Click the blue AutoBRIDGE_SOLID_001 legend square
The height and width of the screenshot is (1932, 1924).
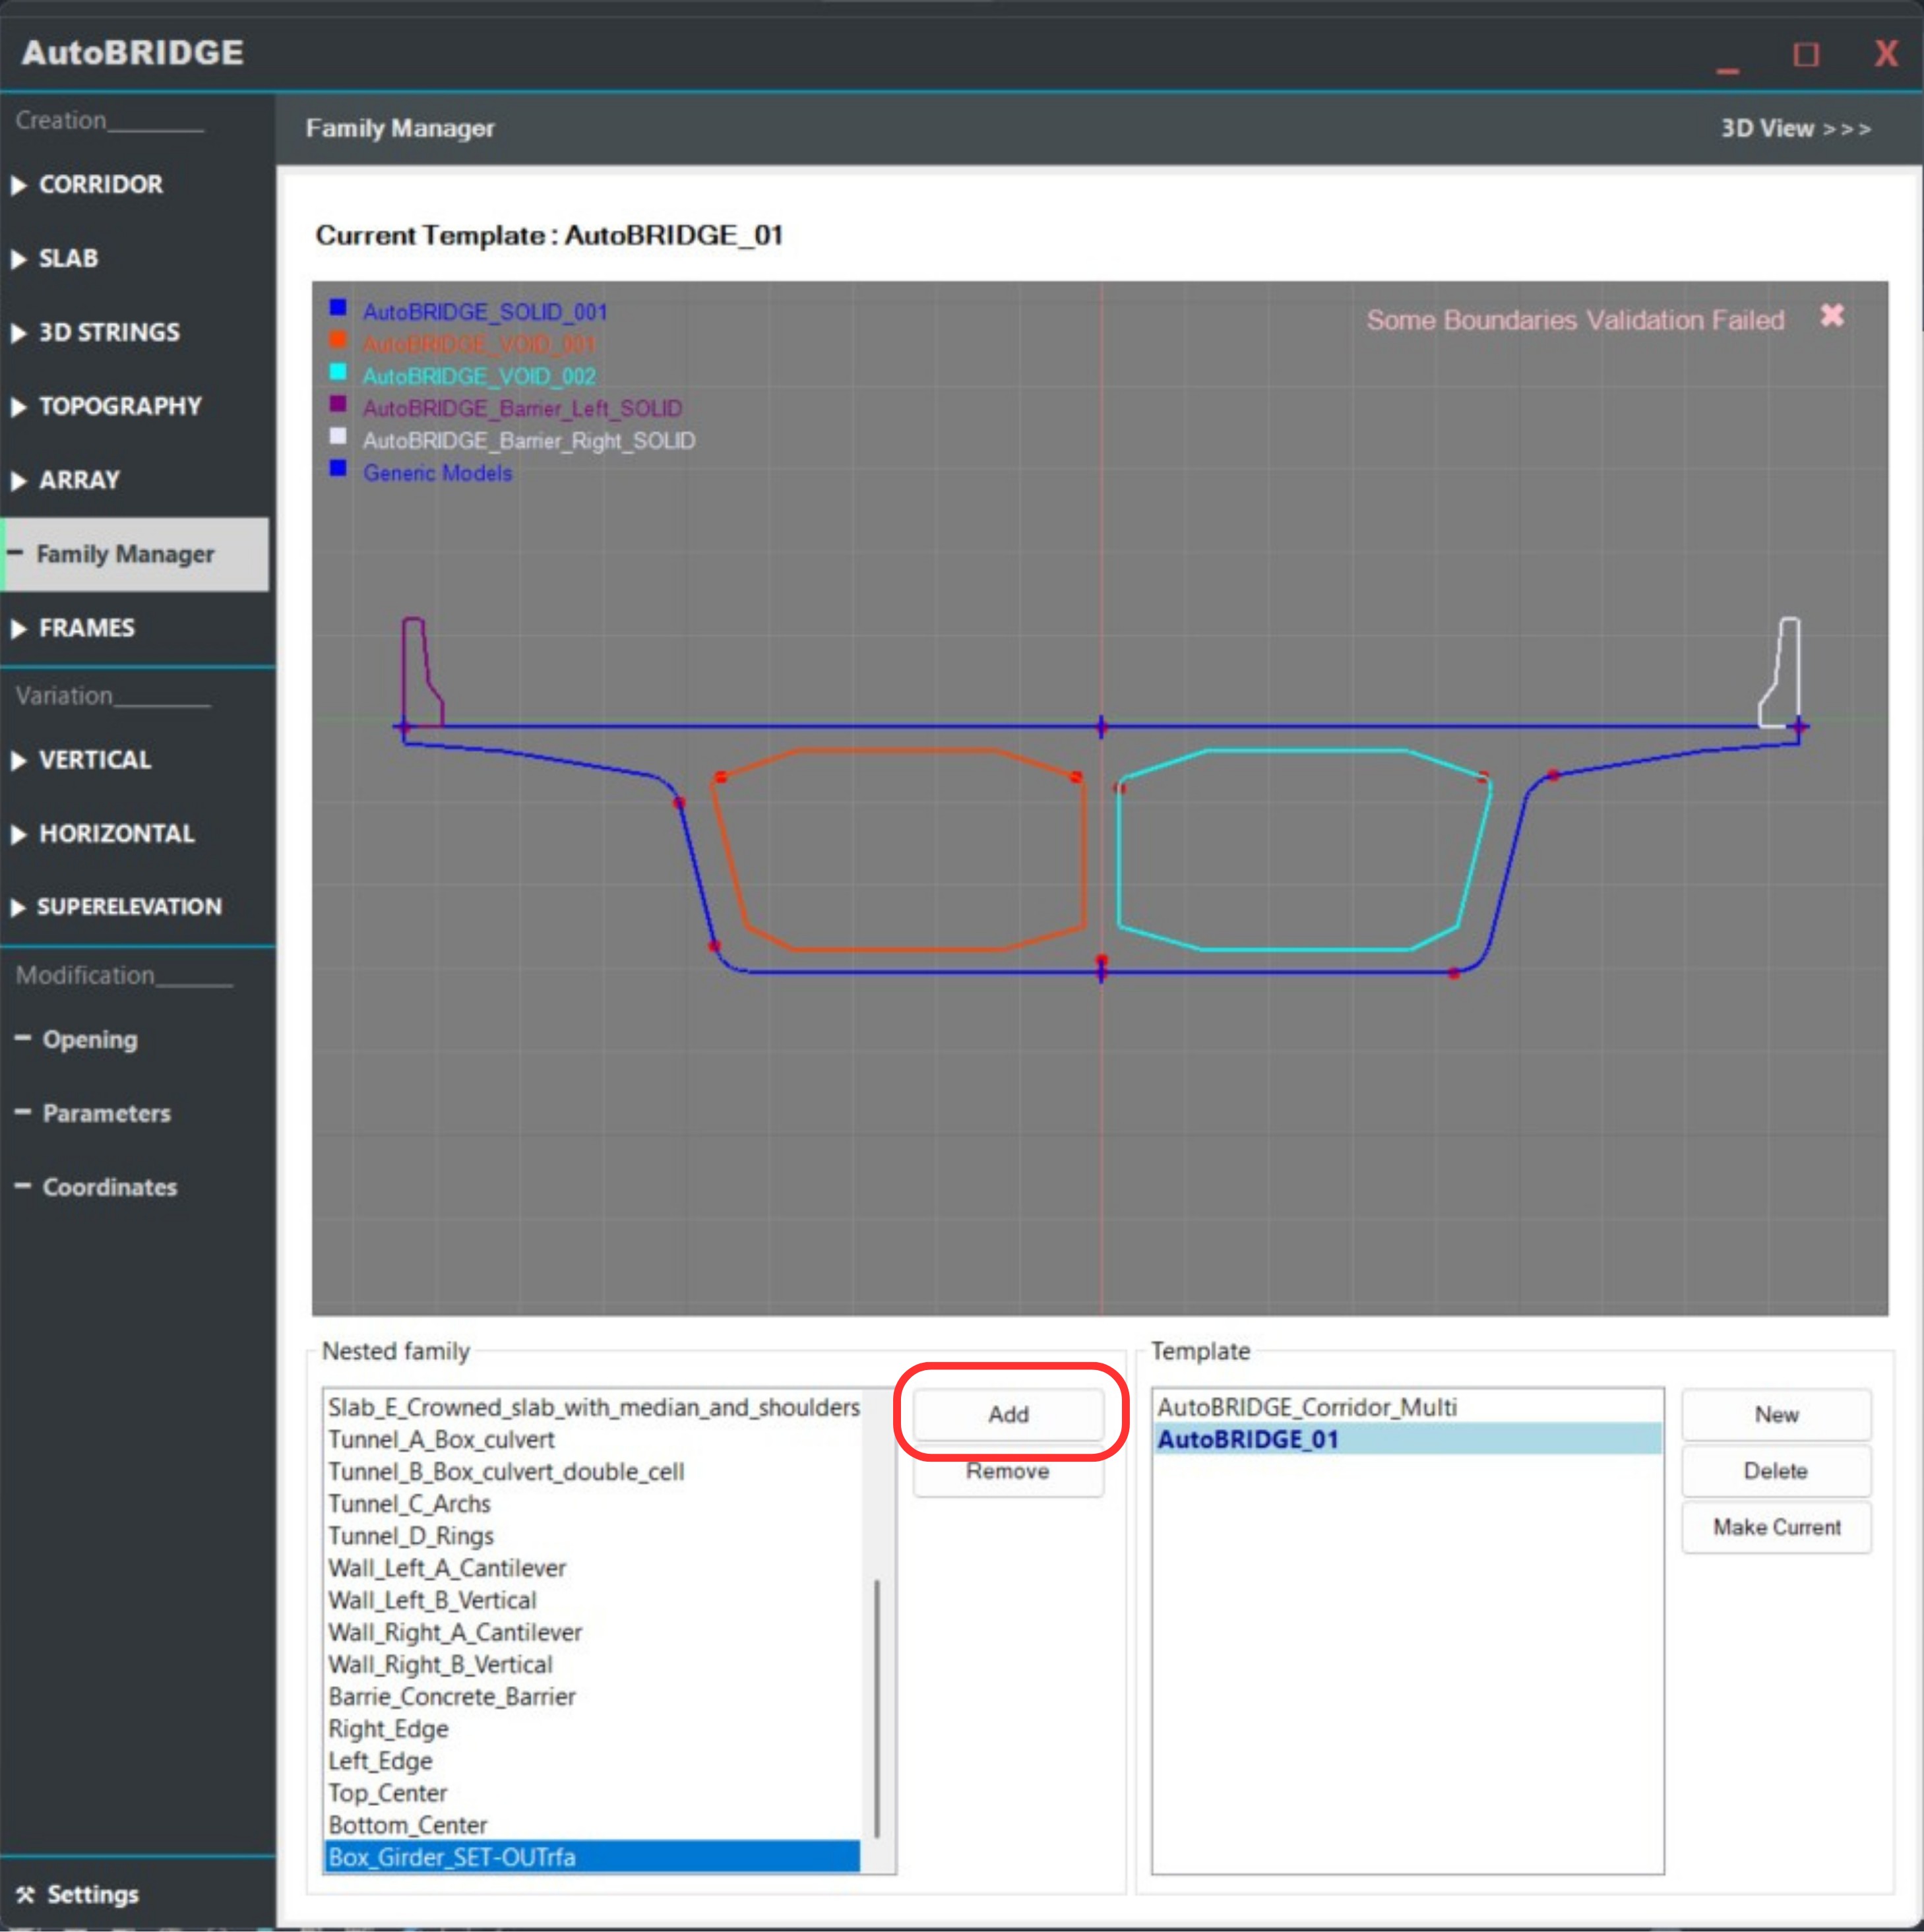(x=338, y=307)
